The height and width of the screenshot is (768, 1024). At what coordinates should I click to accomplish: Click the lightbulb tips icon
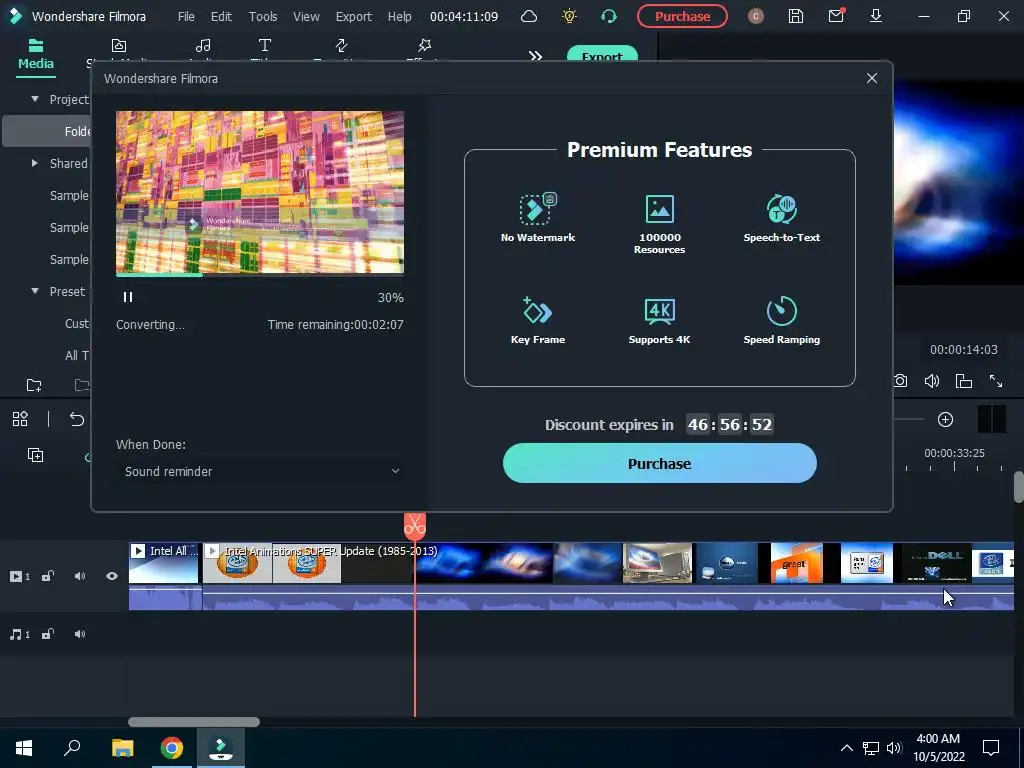[x=569, y=16]
